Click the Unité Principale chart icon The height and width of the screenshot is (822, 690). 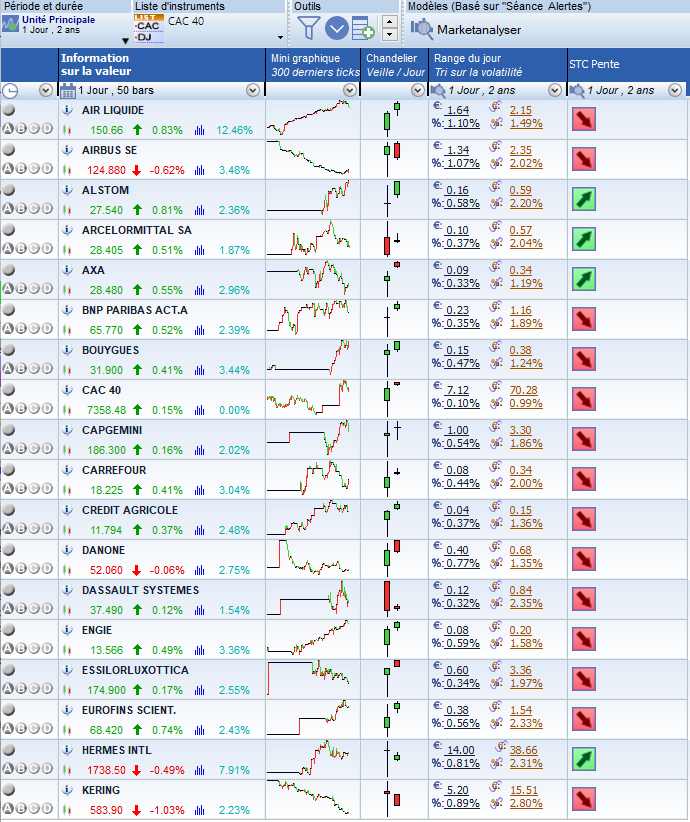pos(10,24)
